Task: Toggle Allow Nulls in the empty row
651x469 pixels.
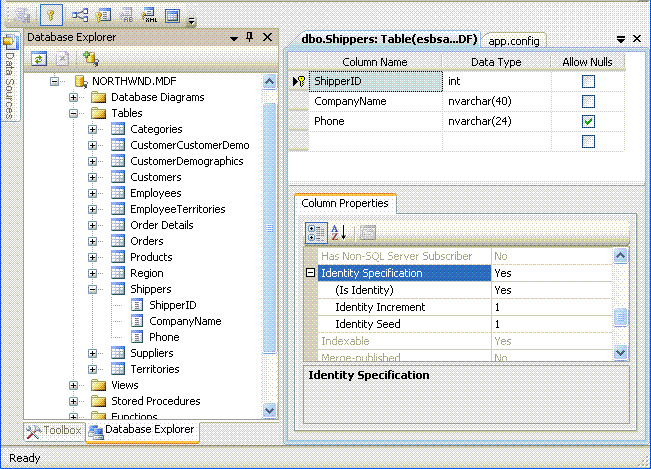Action: click(588, 142)
